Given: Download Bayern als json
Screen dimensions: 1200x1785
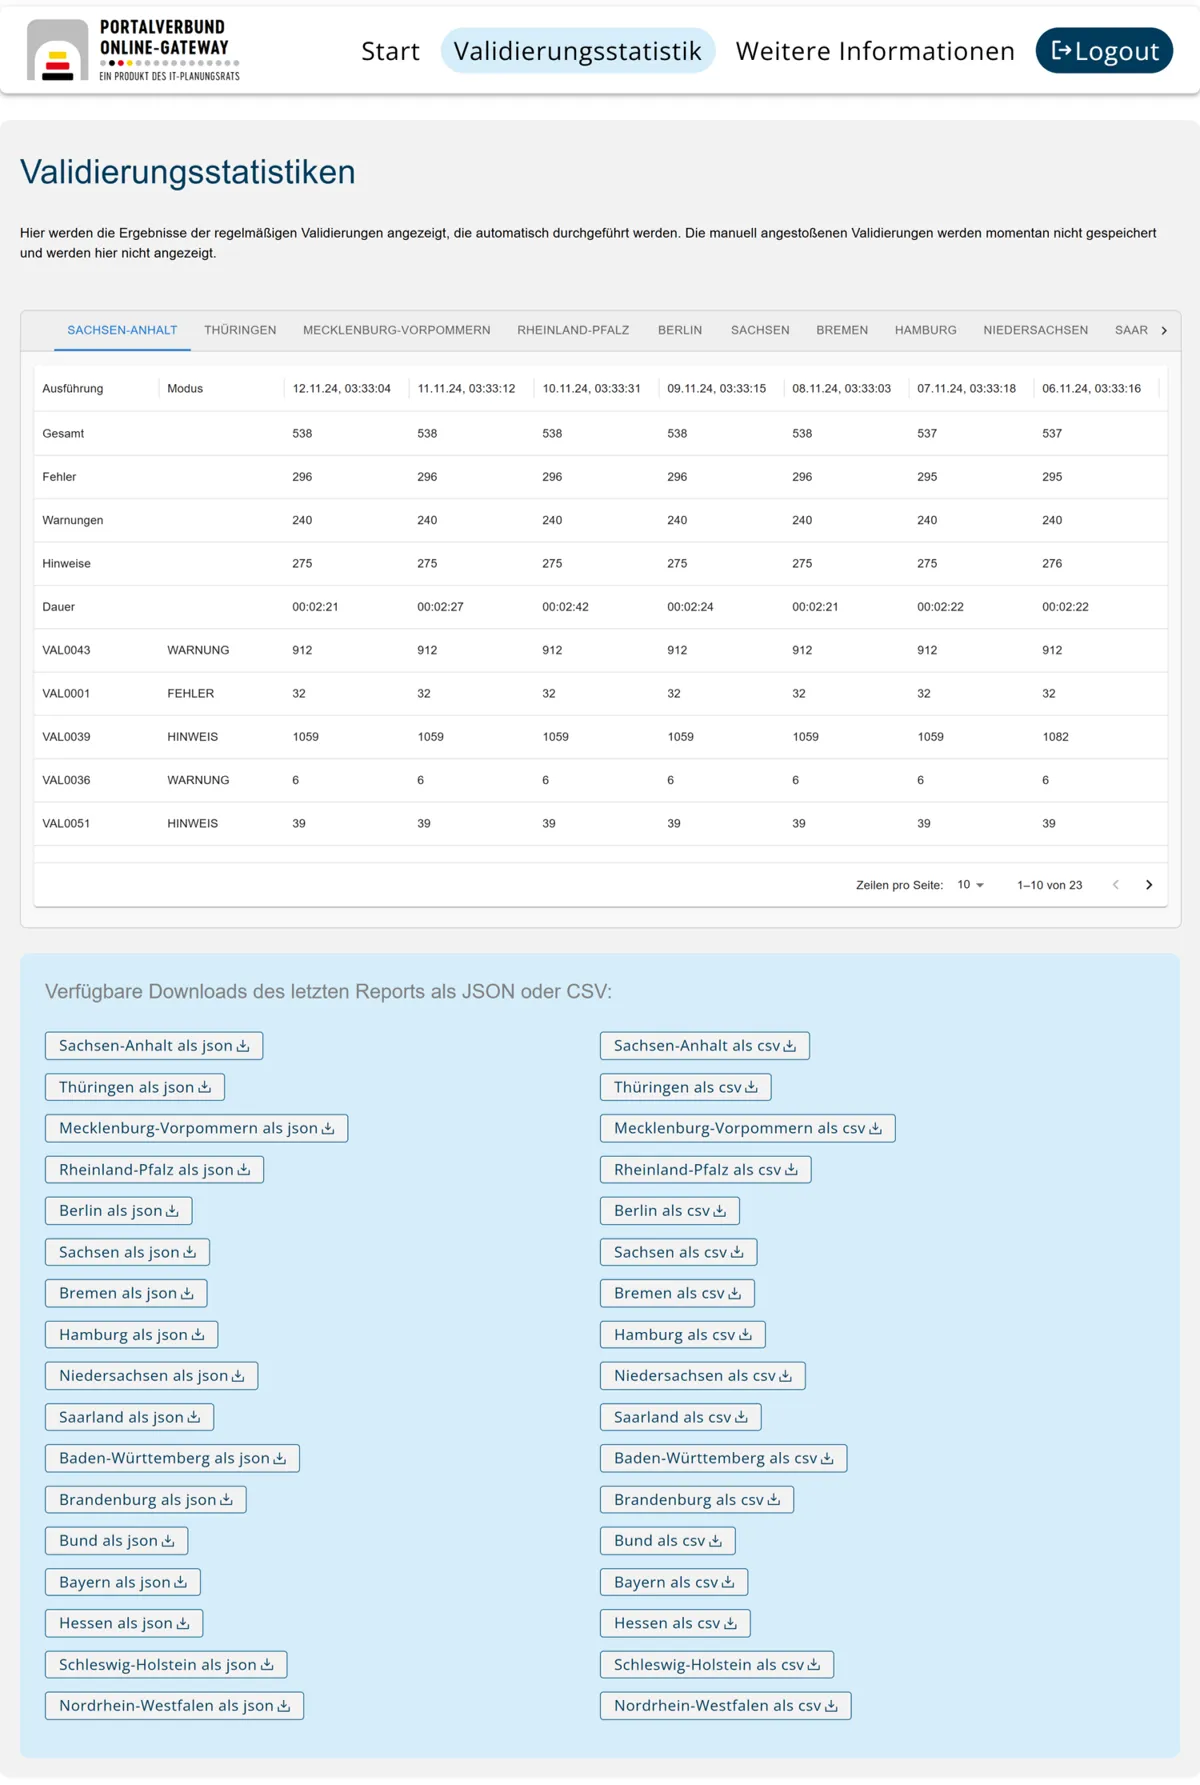Looking at the screenshot, I should point(123,1582).
